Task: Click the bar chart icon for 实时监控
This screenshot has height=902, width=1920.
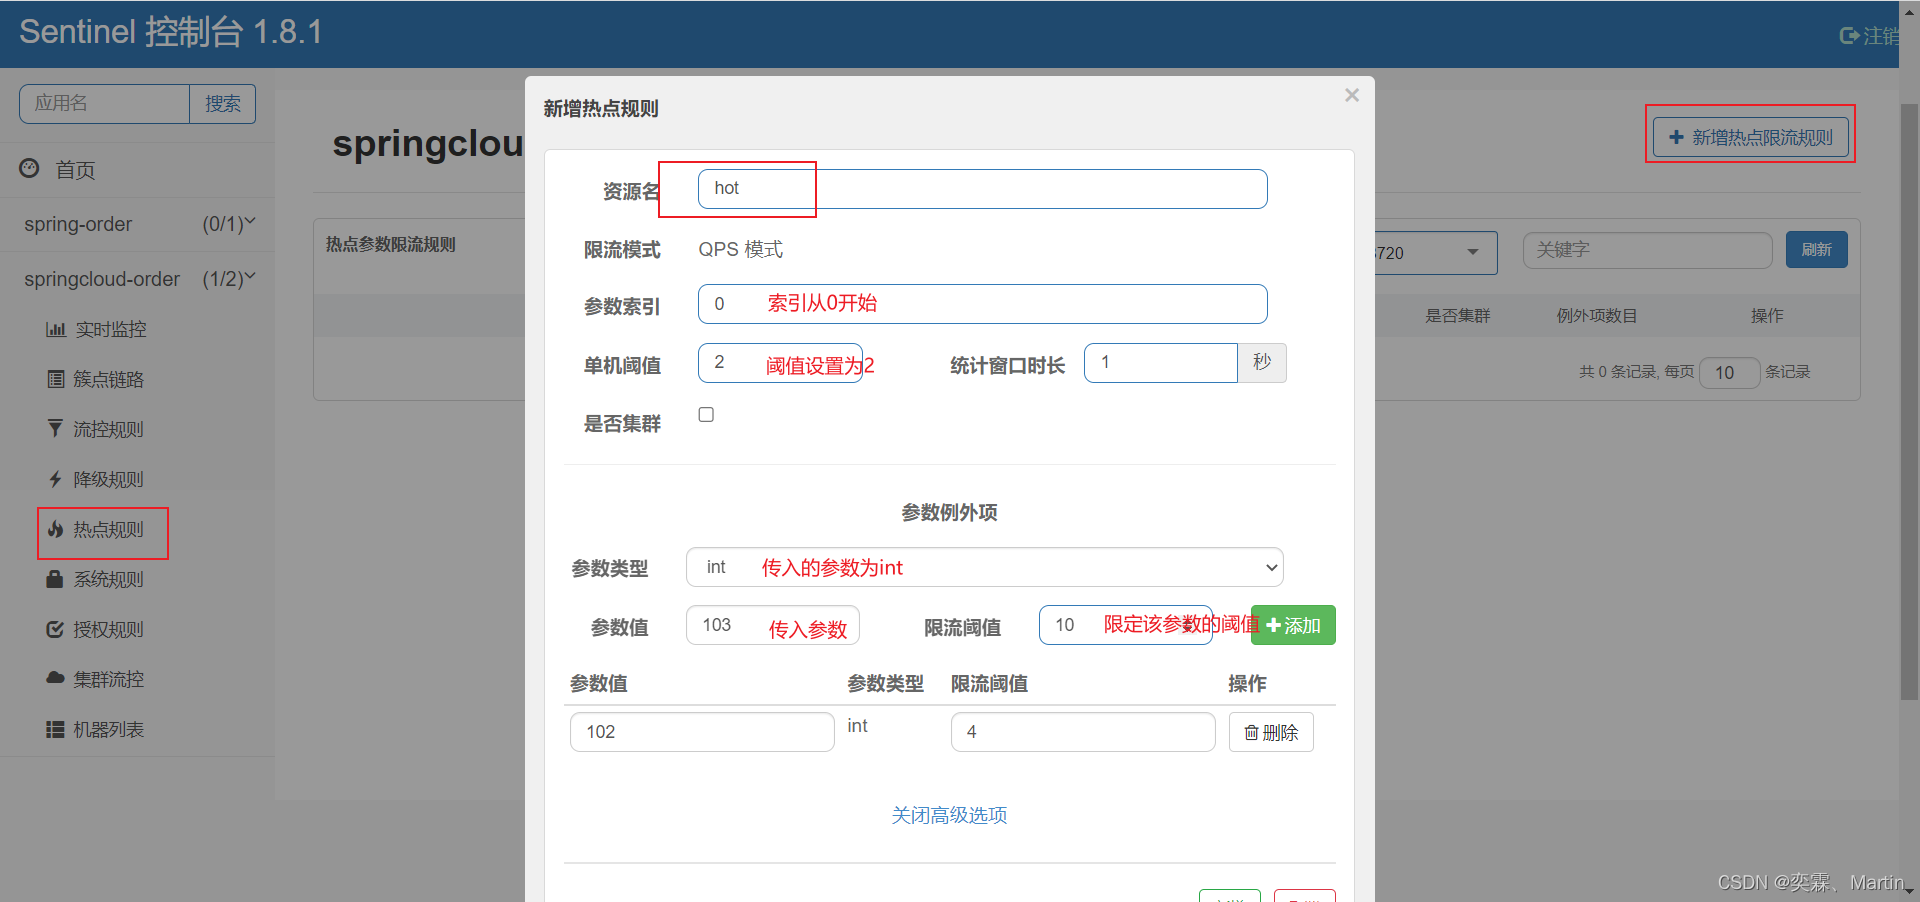Action: pyautogui.click(x=56, y=330)
